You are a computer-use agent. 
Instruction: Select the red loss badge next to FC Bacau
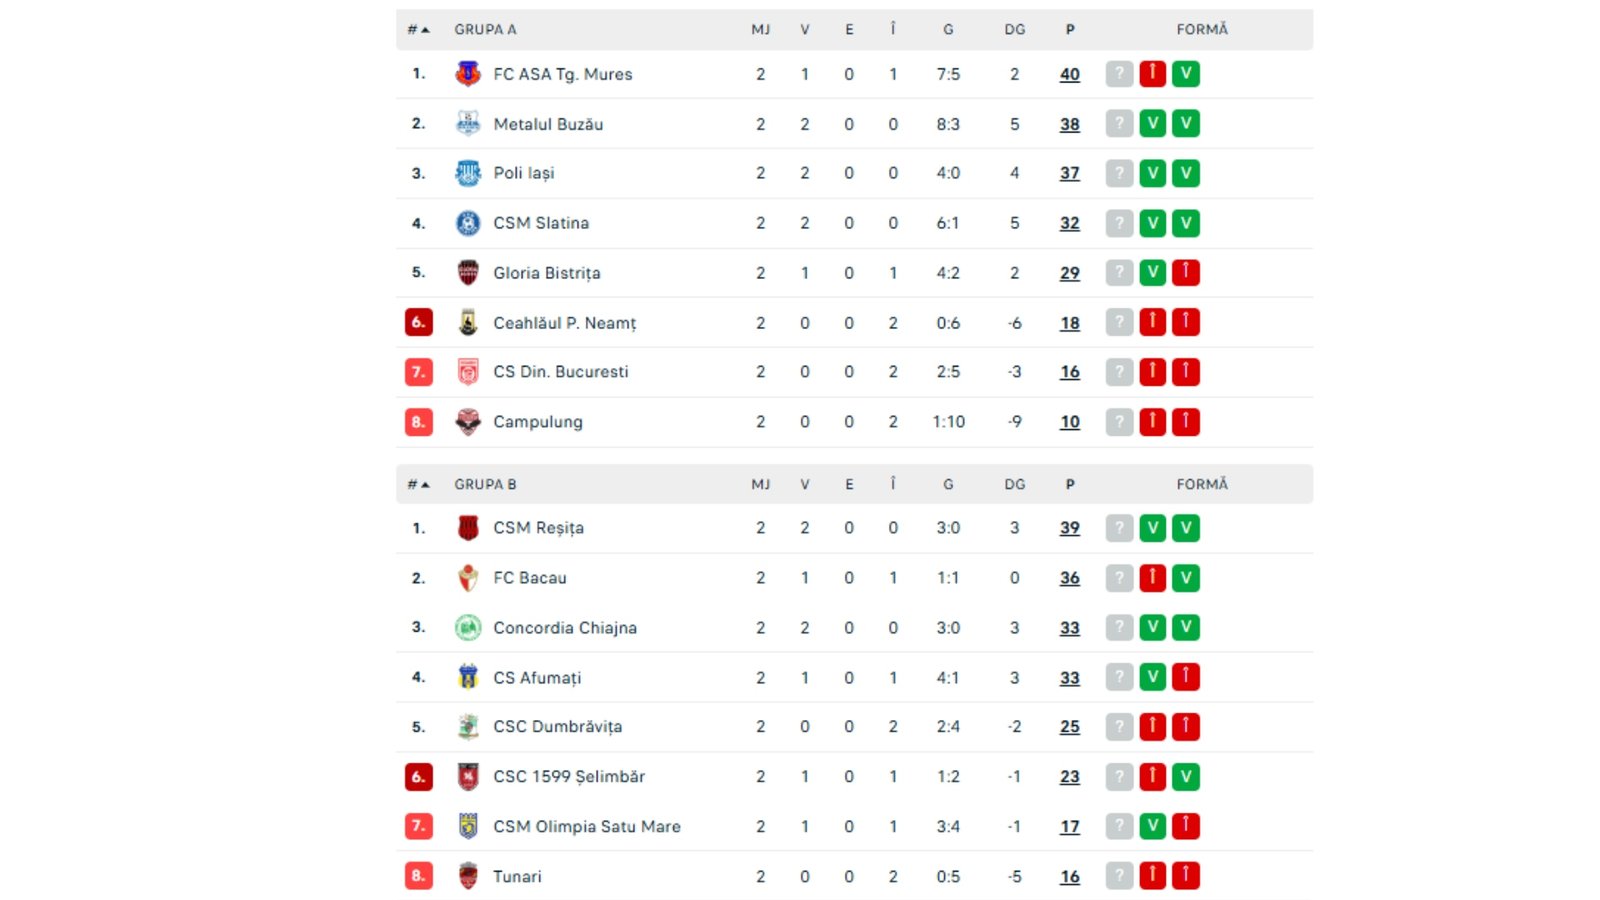click(1152, 577)
